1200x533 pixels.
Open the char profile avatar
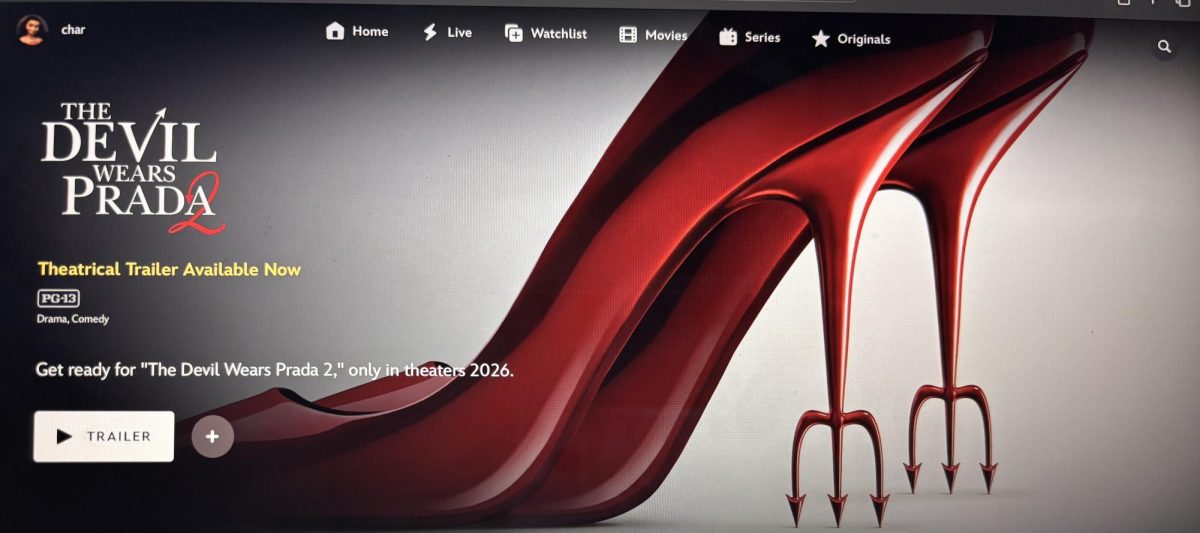(32, 30)
